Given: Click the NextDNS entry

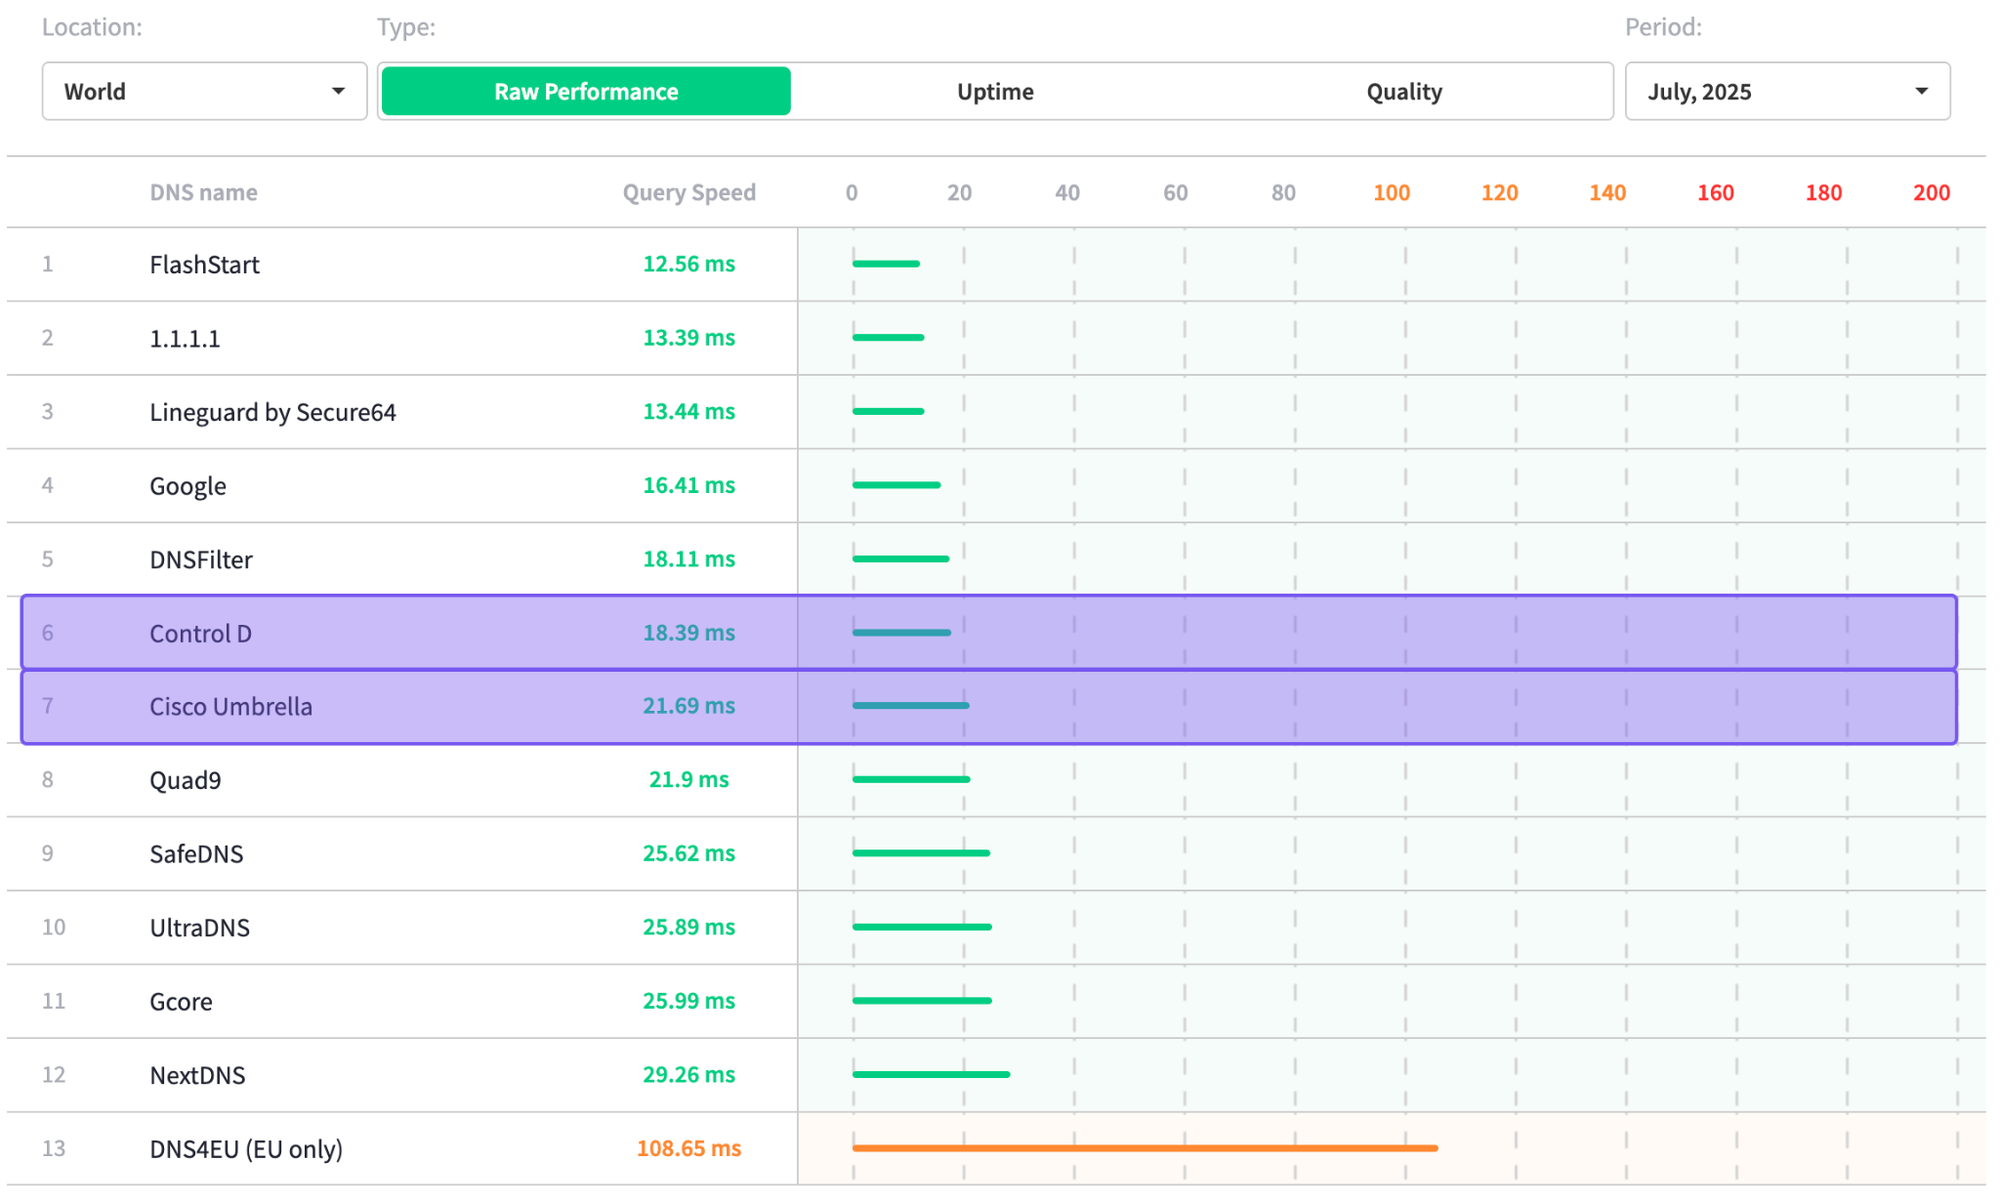Looking at the screenshot, I should point(197,1075).
